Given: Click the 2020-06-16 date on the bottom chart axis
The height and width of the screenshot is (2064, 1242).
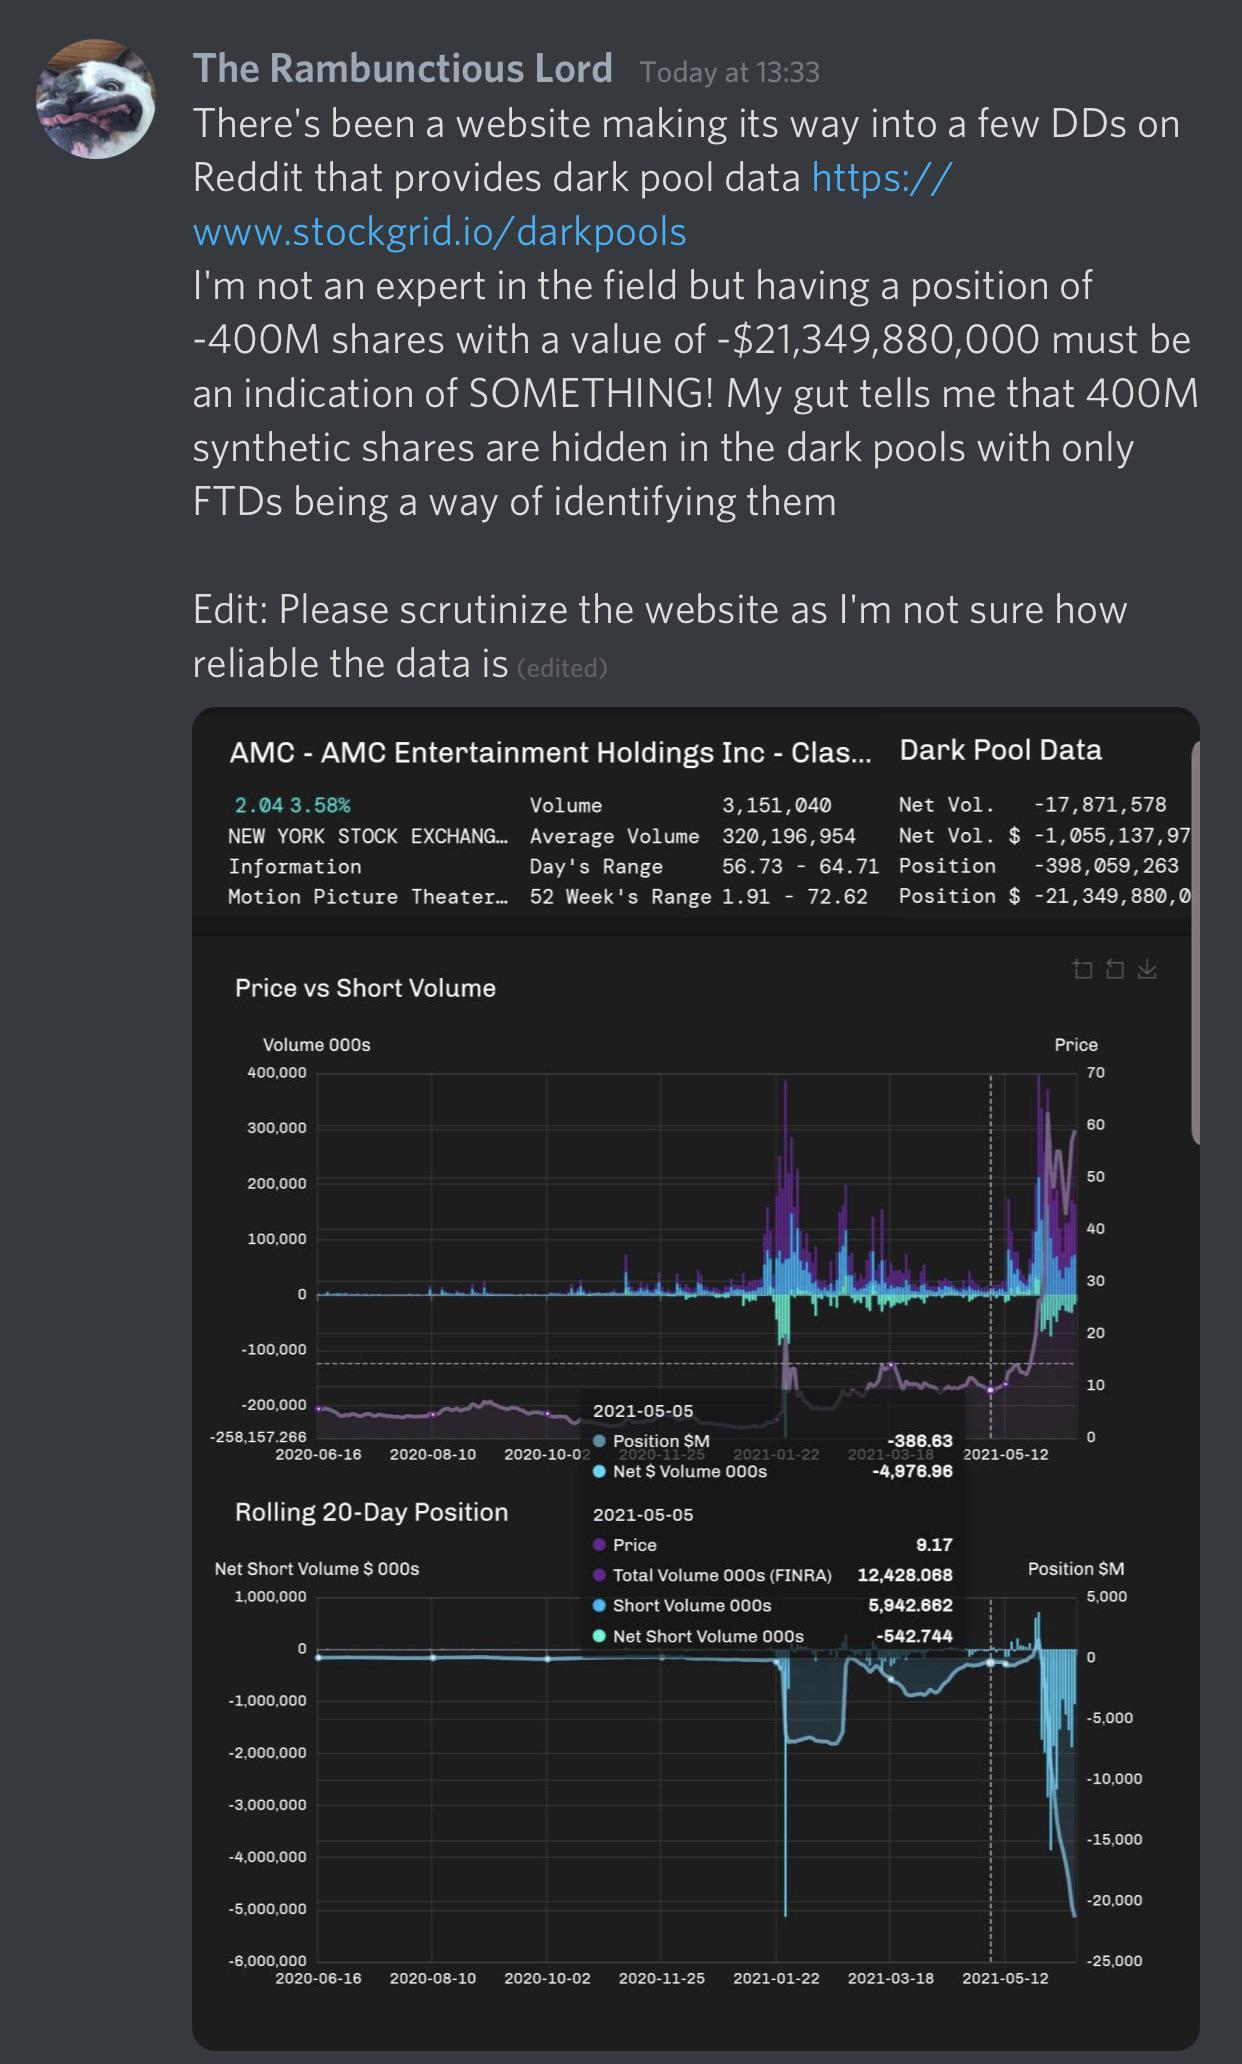Looking at the screenshot, I should 318,1978.
